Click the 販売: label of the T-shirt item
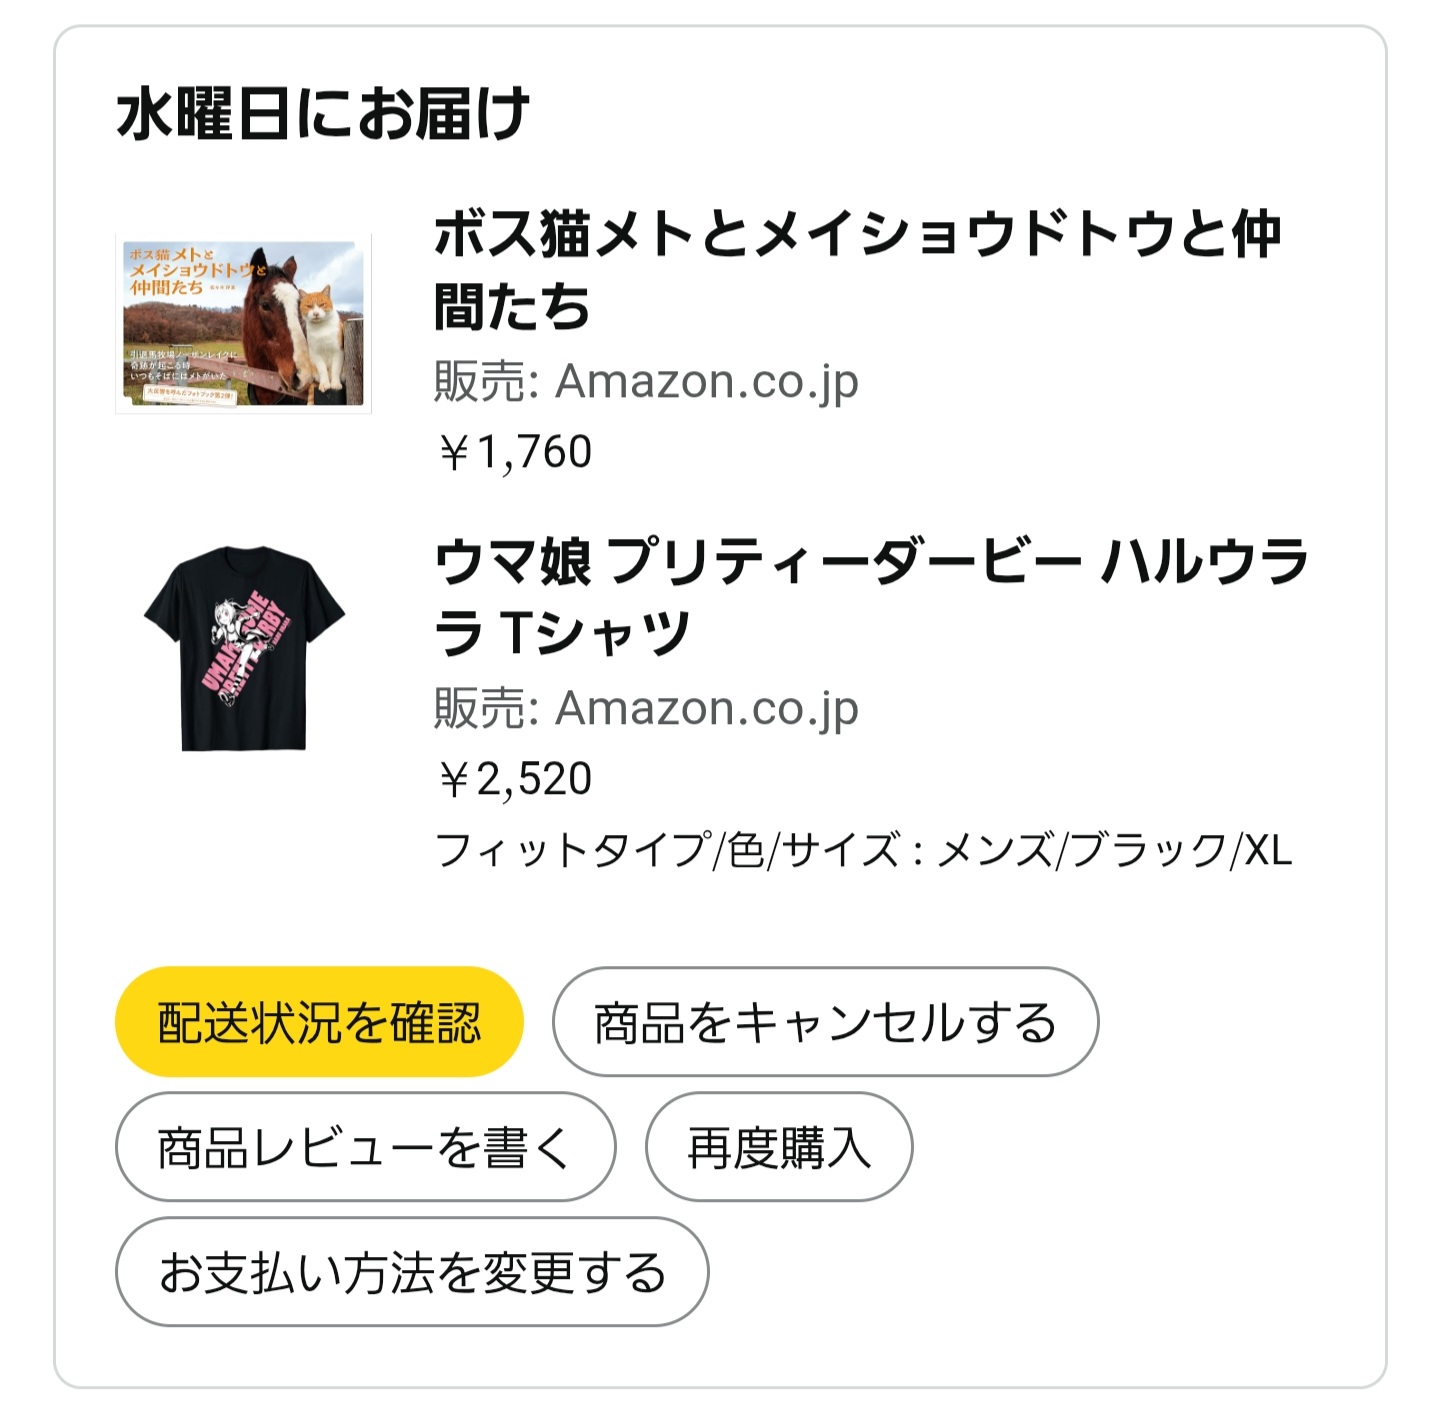This screenshot has height=1411, width=1440. point(486,708)
